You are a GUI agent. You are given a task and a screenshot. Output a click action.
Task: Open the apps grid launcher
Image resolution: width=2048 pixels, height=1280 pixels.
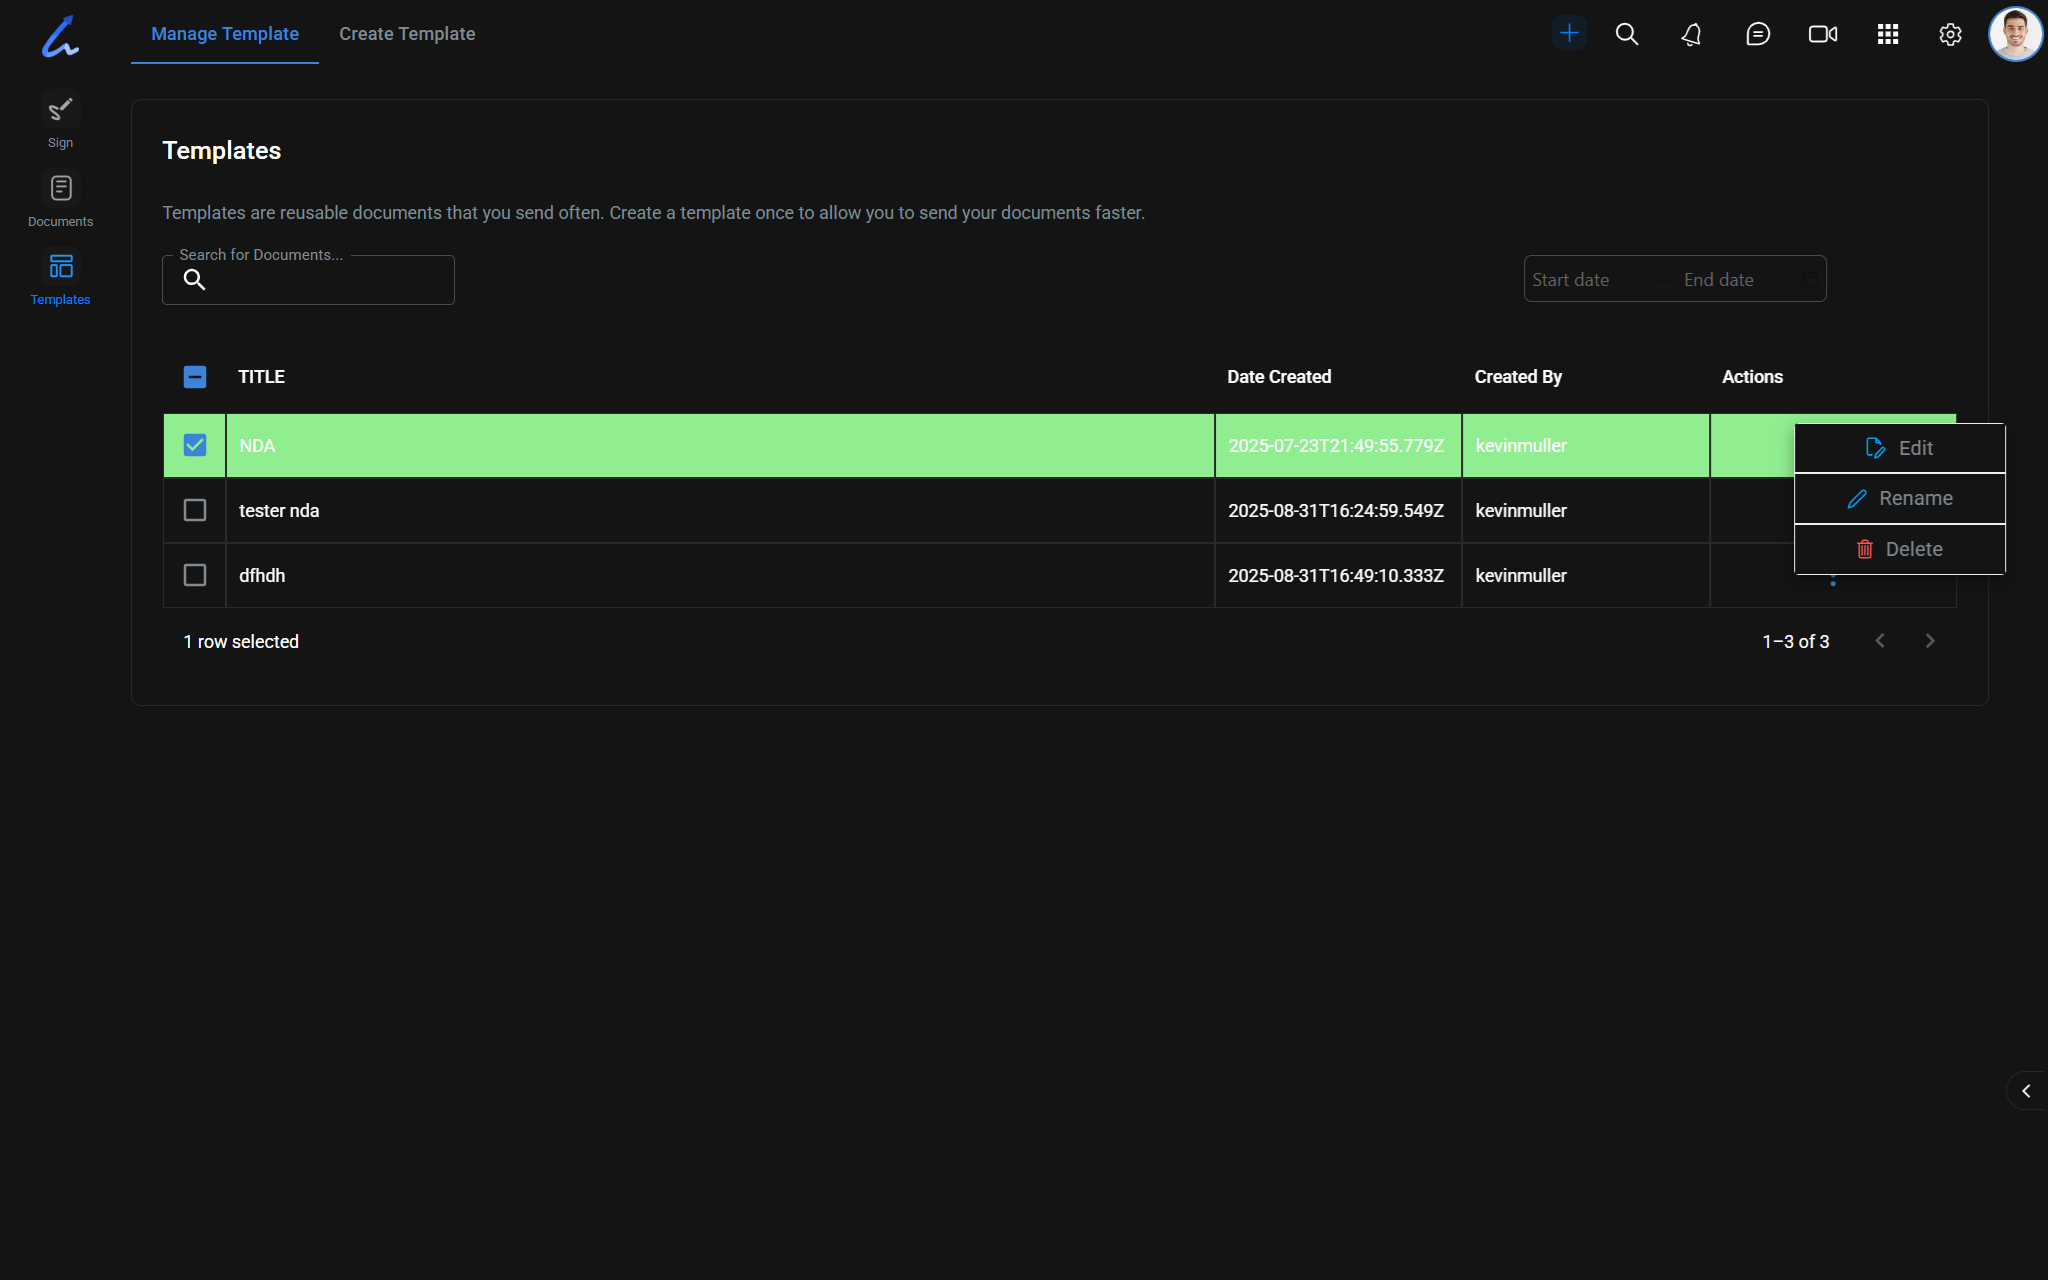pos(1887,35)
